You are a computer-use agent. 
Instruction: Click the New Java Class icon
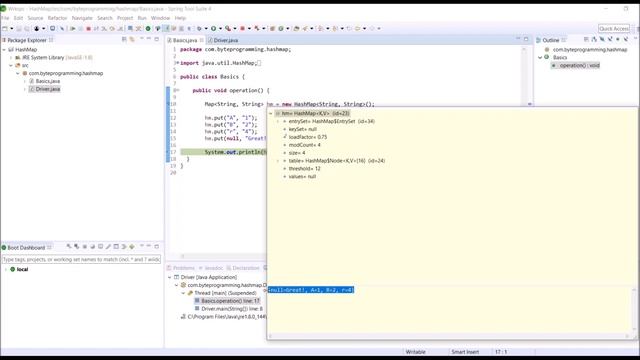[281, 29]
